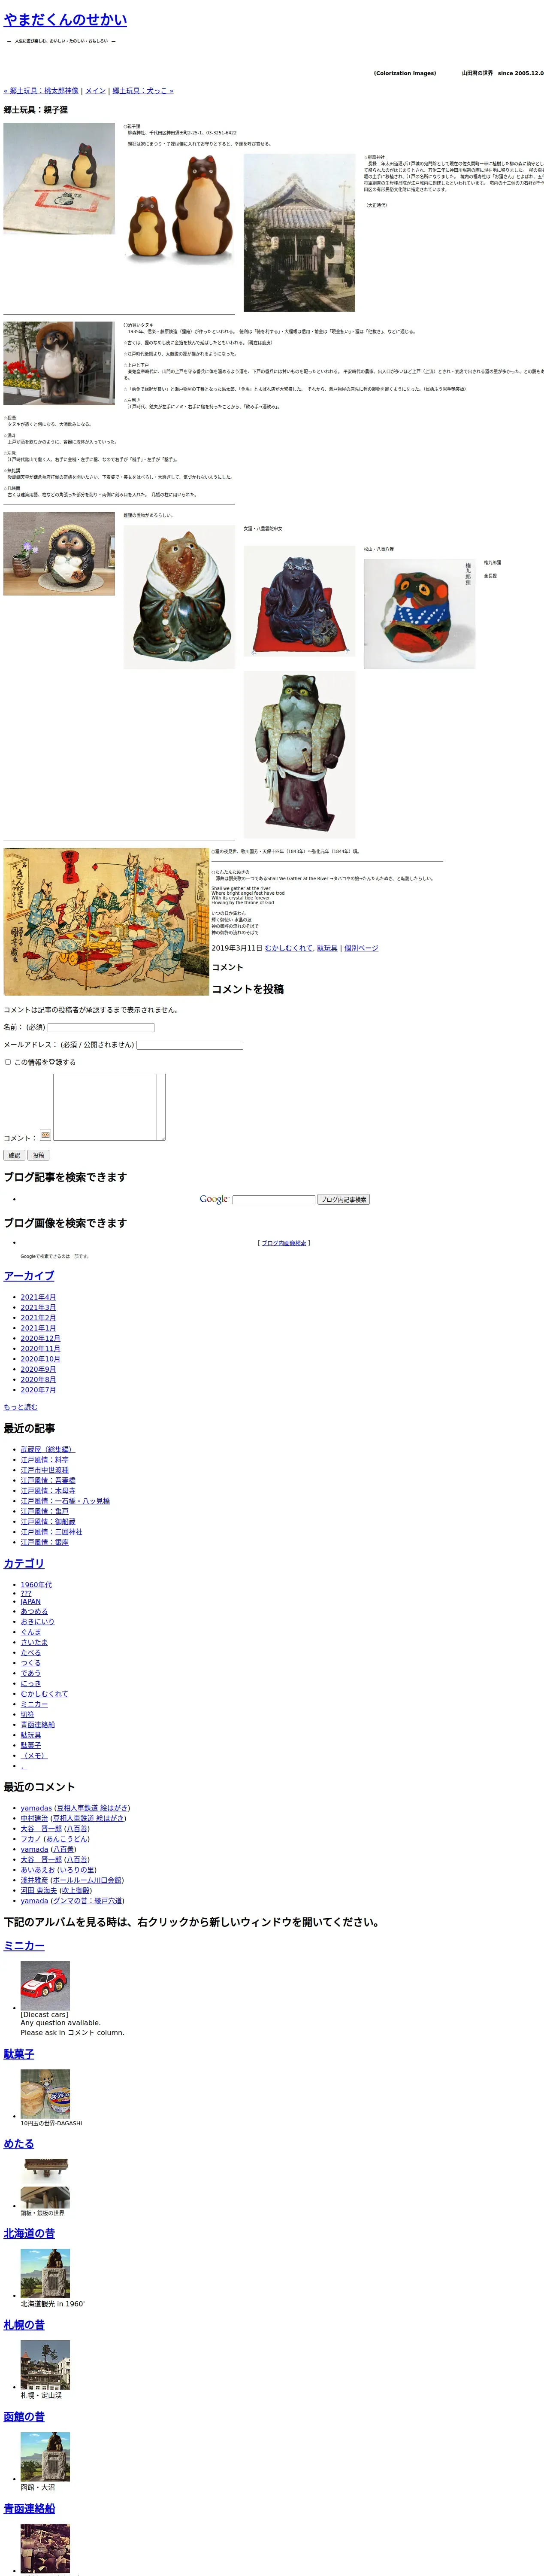Click the tanuki statue with straw hat photo

pyautogui.click(x=59, y=363)
